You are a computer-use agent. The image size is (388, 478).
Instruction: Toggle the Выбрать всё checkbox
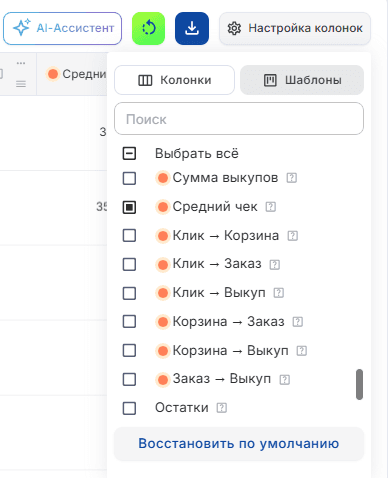pyautogui.click(x=129, y=154)
